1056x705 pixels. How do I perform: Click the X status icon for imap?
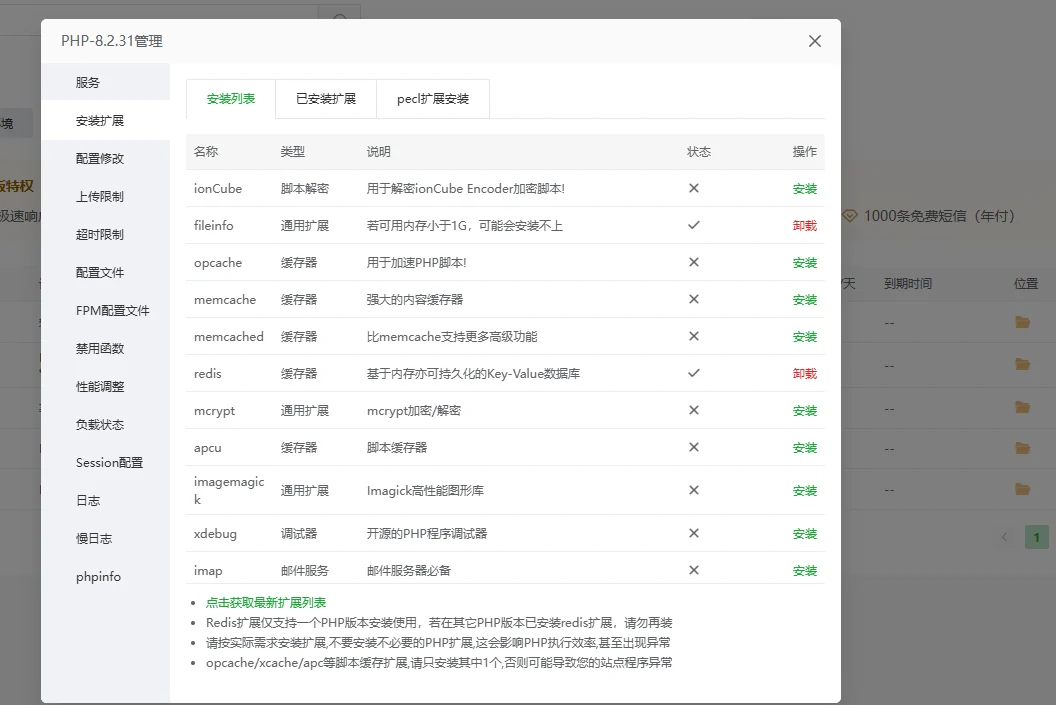click(x=694, y=570)
